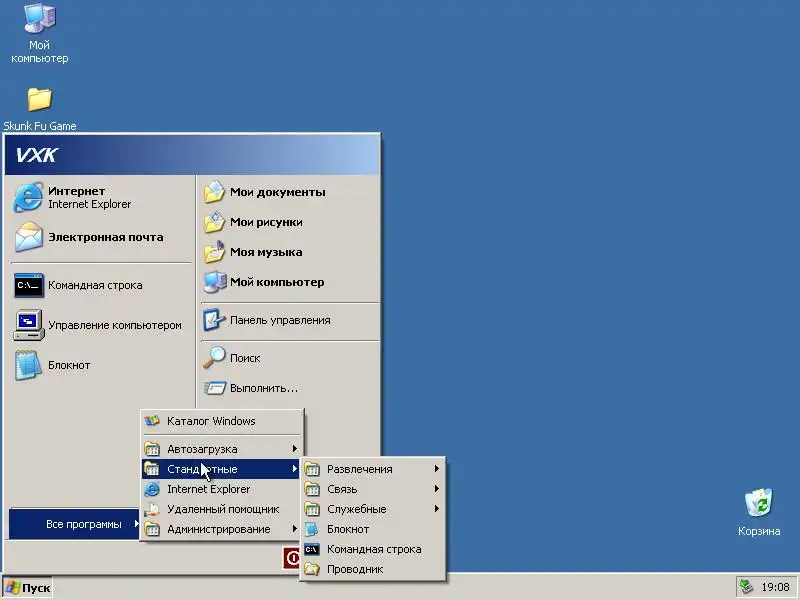Open the Skunk Fu Game folder icon

pyautogui.click(x=39, y=98)
